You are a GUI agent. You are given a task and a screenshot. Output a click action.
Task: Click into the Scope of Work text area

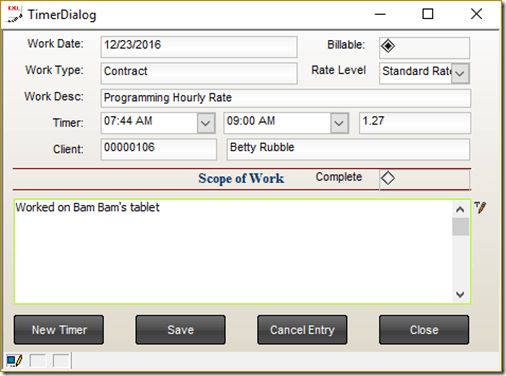pos(233,252)
